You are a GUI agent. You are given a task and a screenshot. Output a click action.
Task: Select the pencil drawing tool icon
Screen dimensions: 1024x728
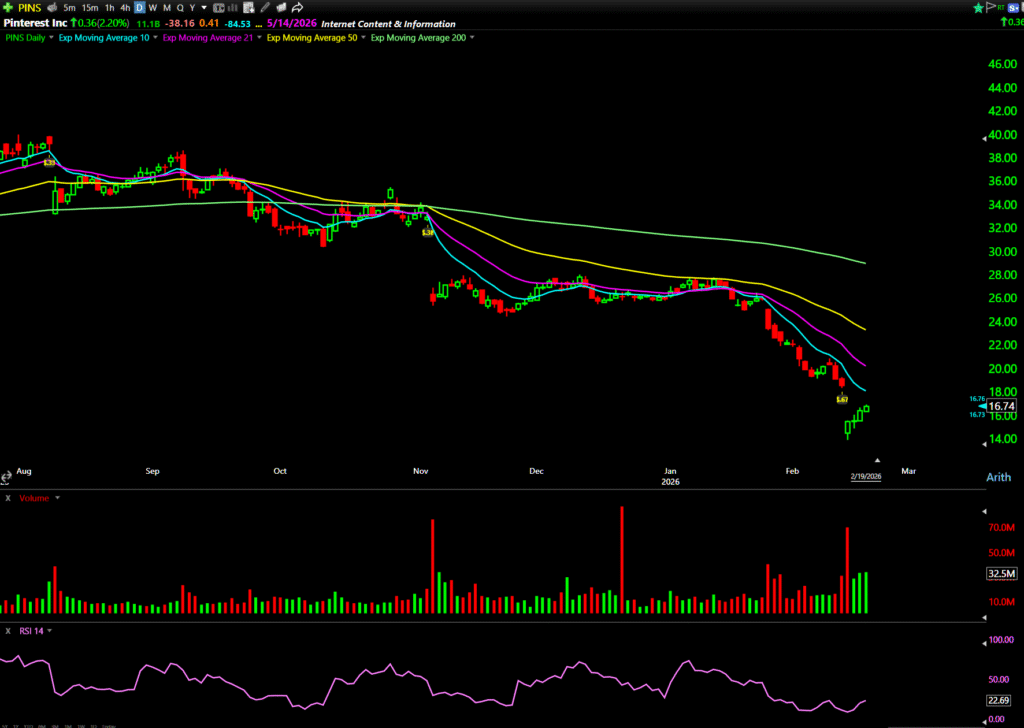pos(265,8)
